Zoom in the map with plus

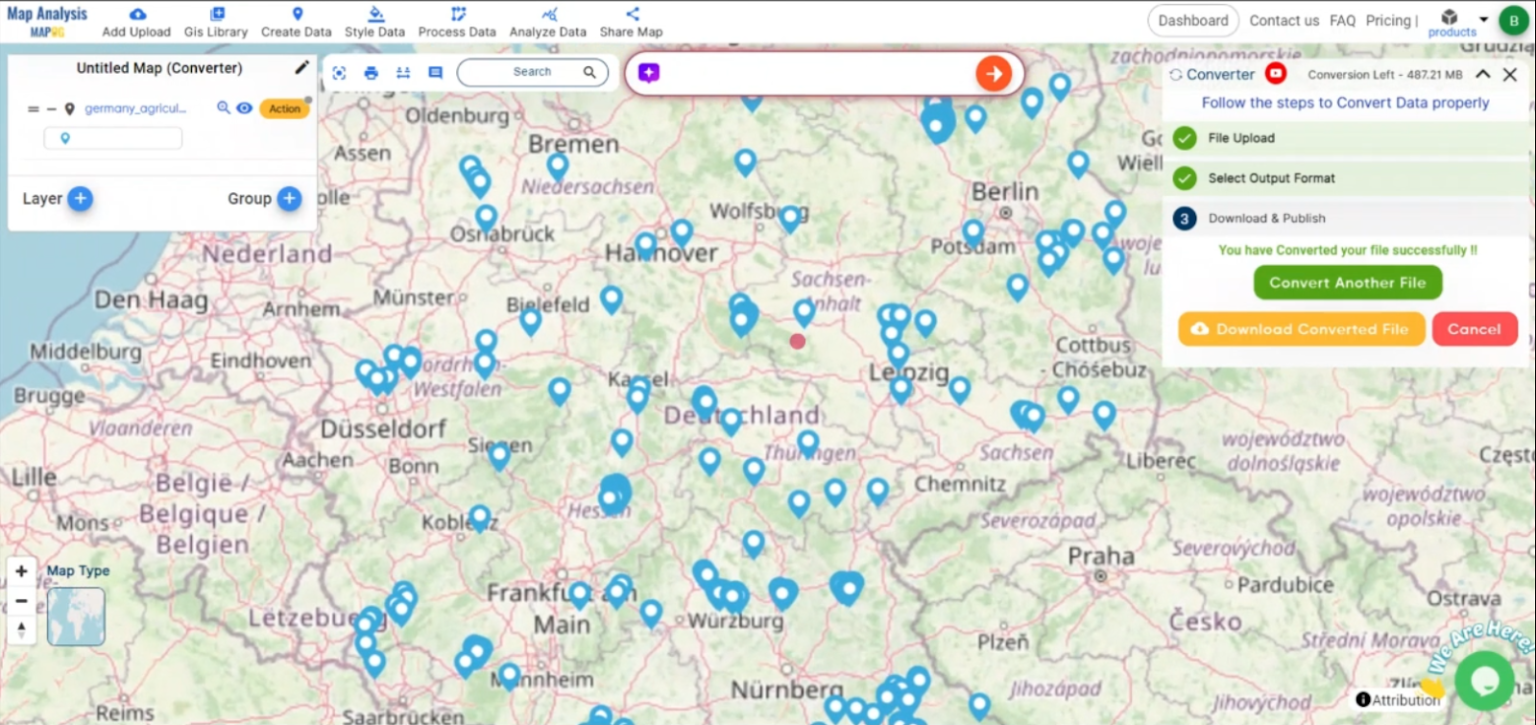point(21,572)
